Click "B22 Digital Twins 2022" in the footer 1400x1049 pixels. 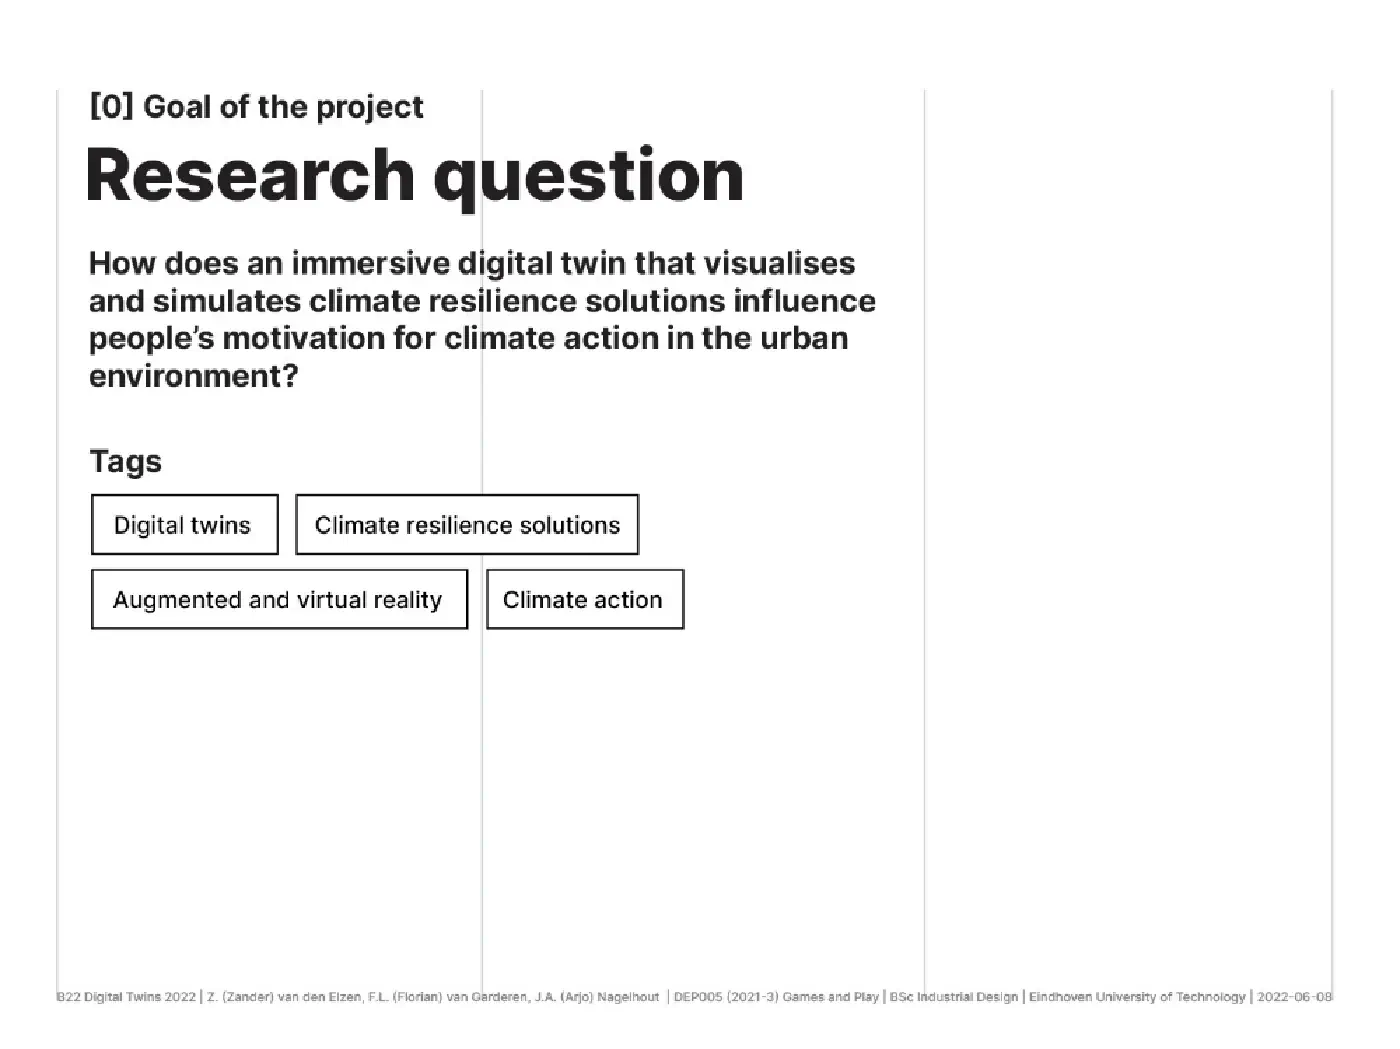pyautogui.click(x=126, y=997)
